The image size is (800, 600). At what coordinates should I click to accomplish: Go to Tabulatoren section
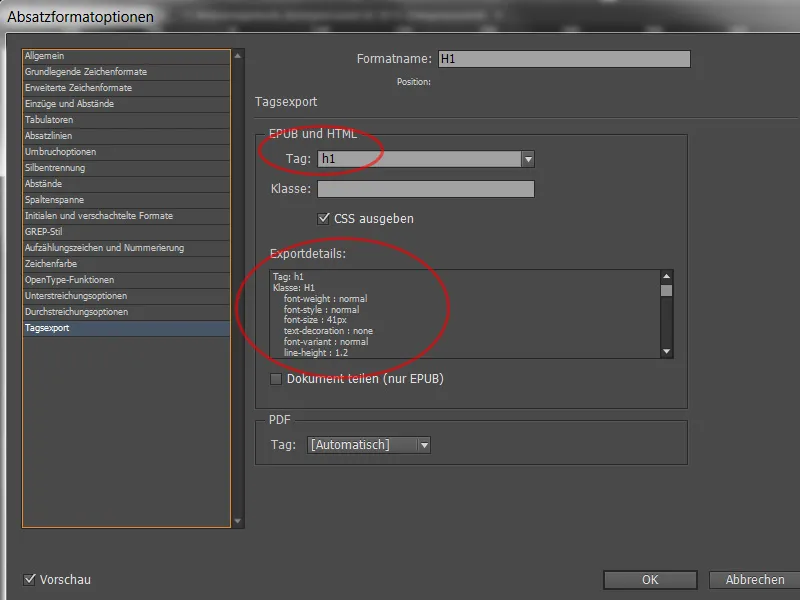(x=127, y=120)
